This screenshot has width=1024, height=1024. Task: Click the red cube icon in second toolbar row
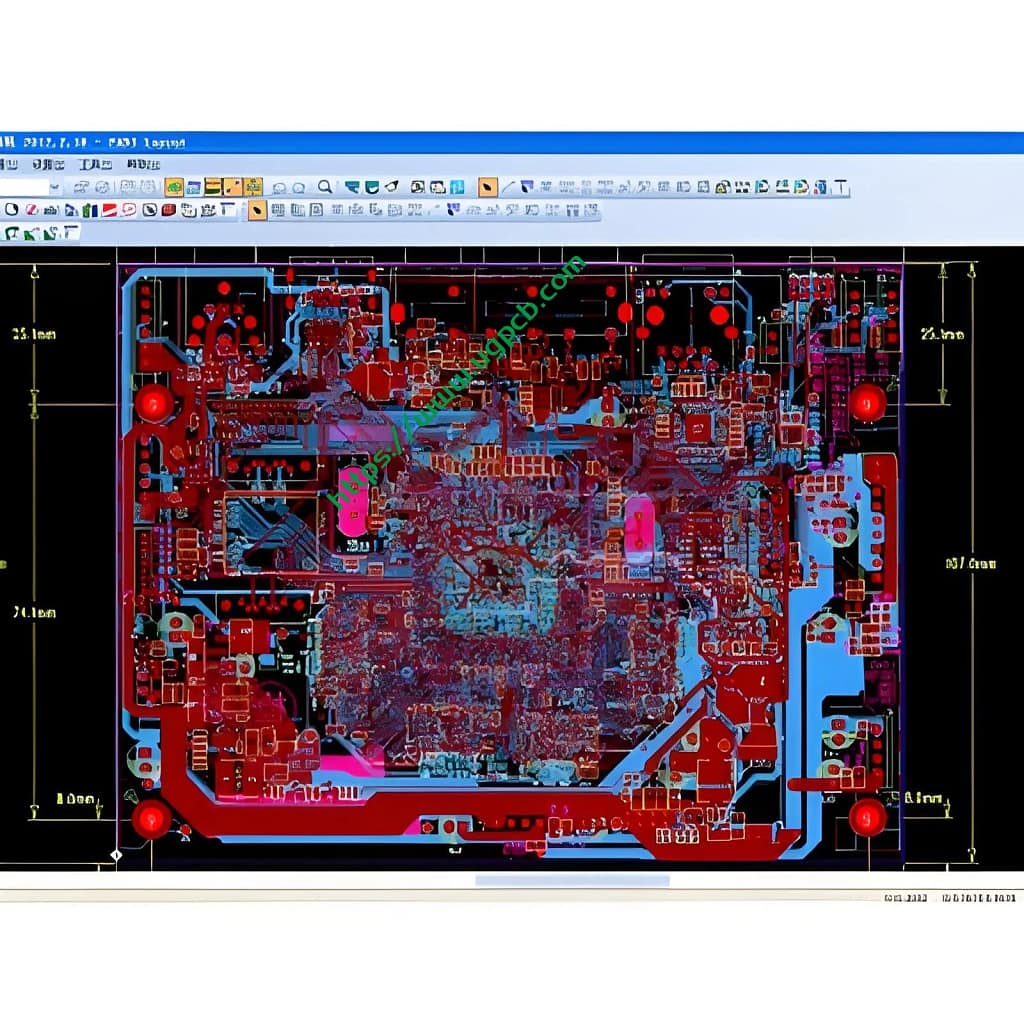pyautogui.click(x=168, y=210)
